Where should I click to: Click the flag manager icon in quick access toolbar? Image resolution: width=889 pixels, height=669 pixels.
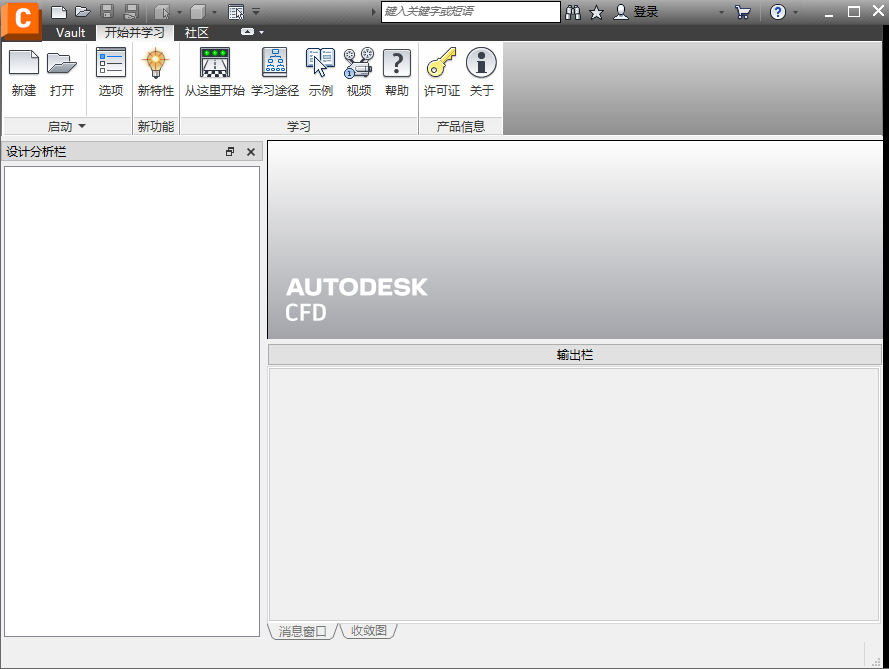[x=162, y=11]
